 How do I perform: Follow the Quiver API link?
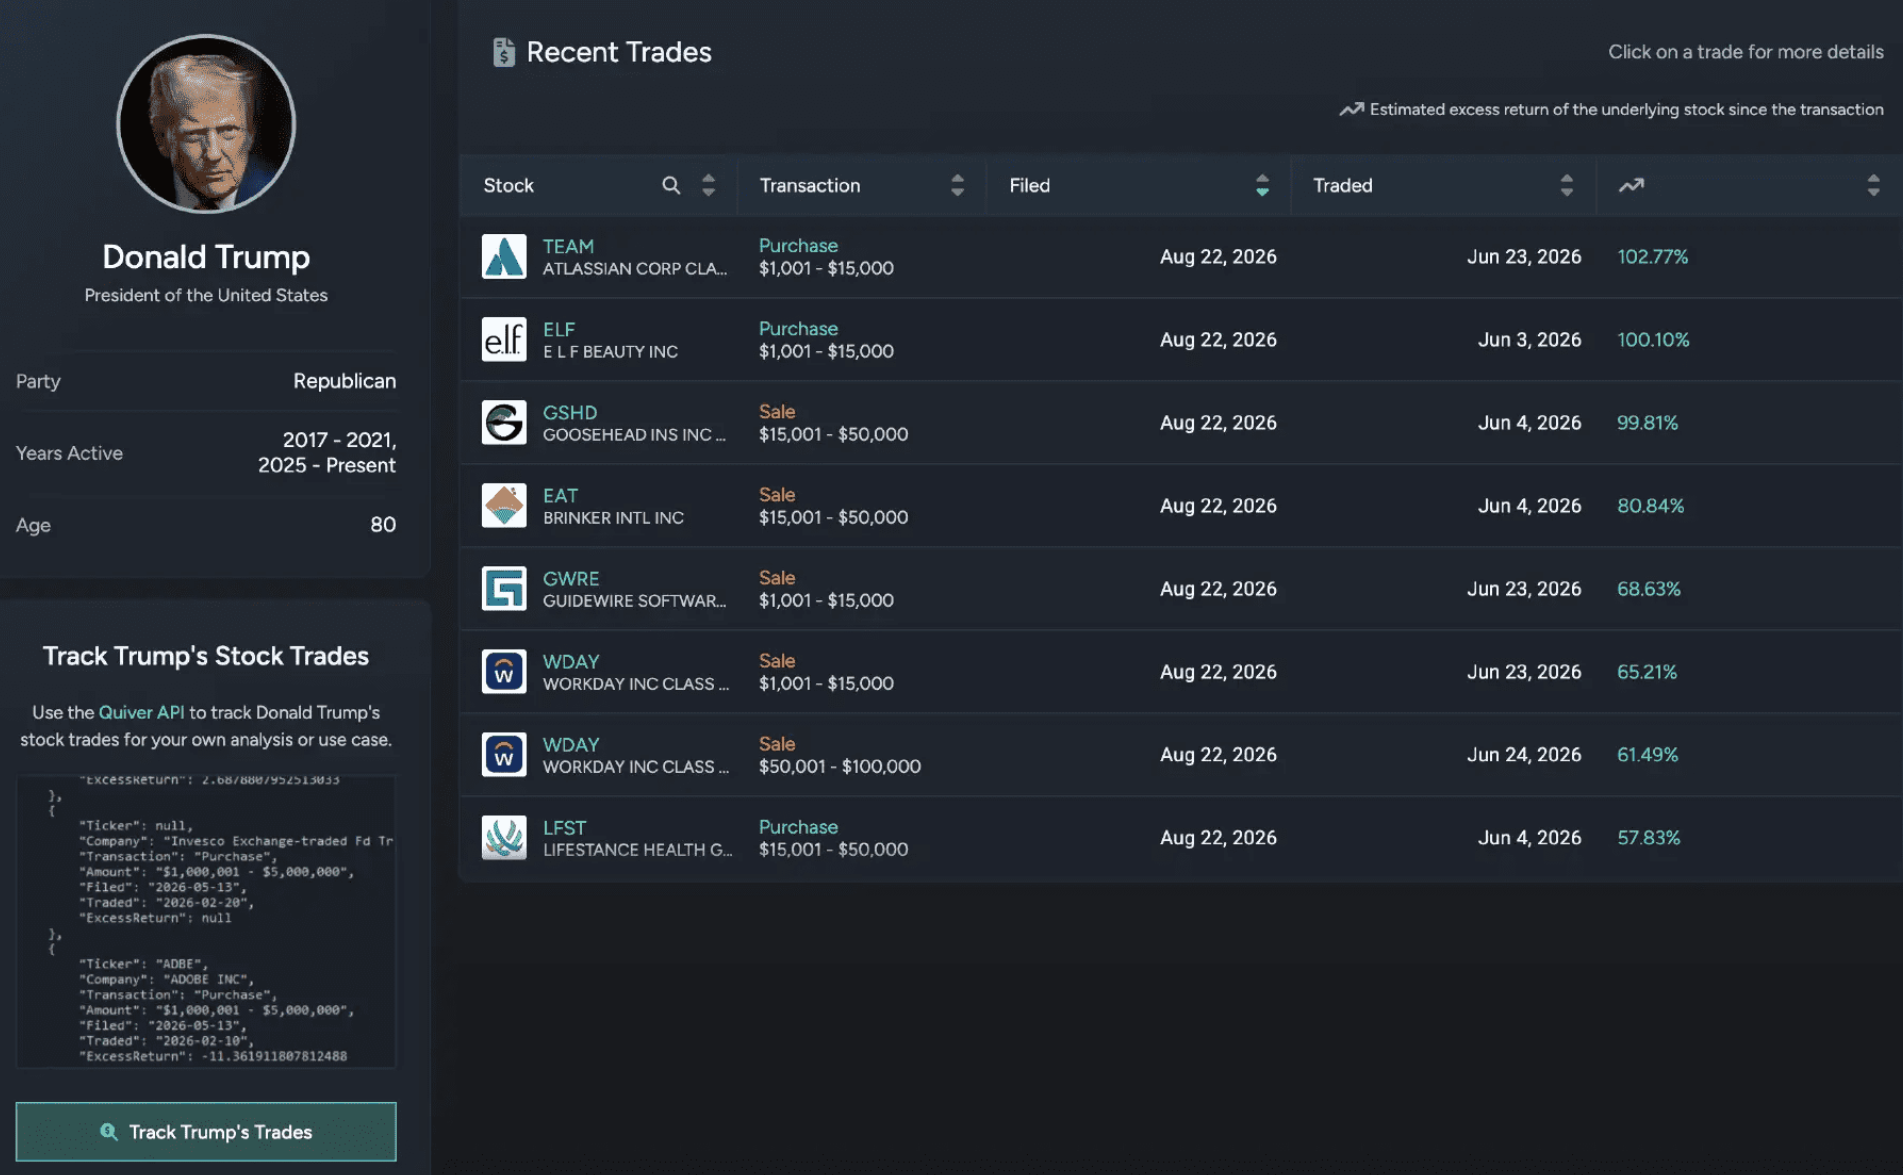[141, 712]
